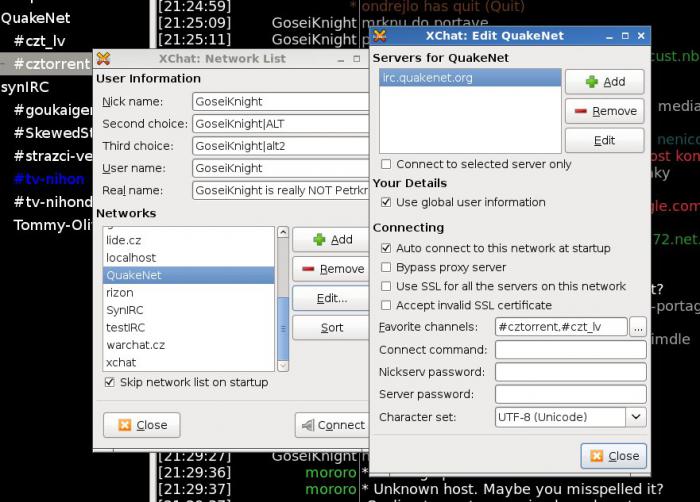Screen dimensions: 700x502
Task: Switch to highlighted #tv-nihon channel
Action: tap(49, 179)
